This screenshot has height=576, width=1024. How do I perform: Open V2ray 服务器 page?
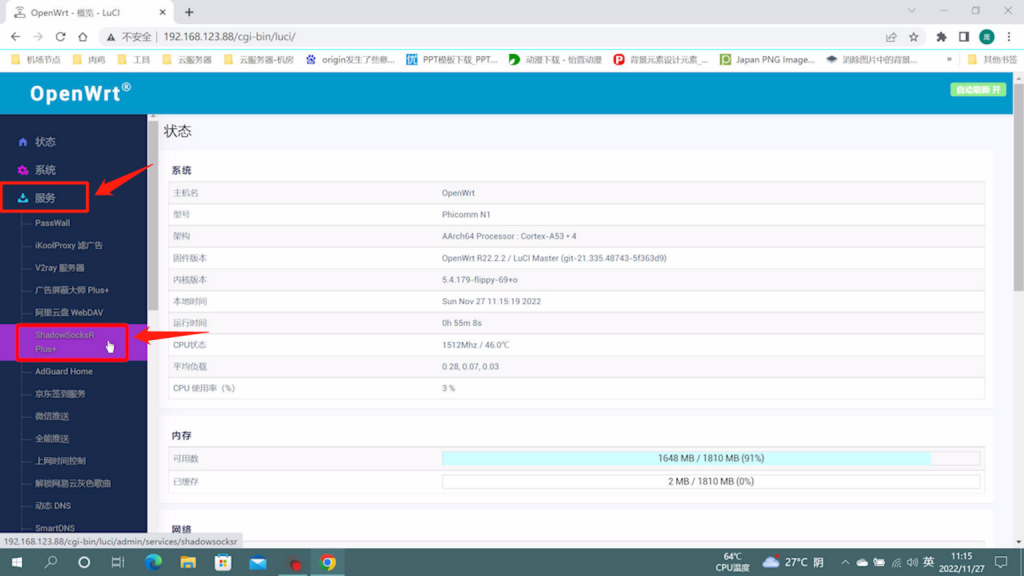[59, 268]
